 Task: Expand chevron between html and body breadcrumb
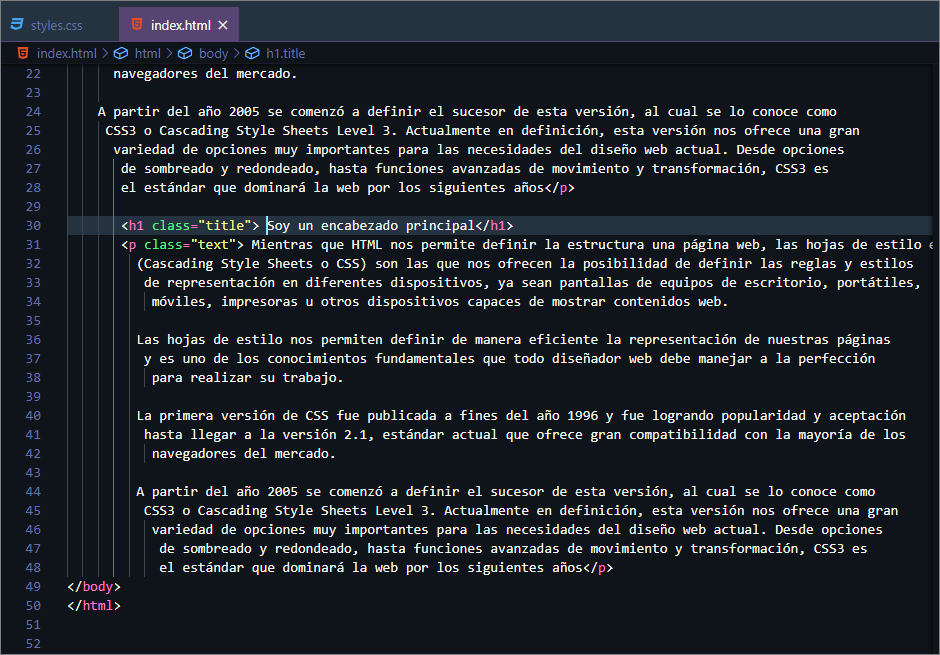(170, 53)
